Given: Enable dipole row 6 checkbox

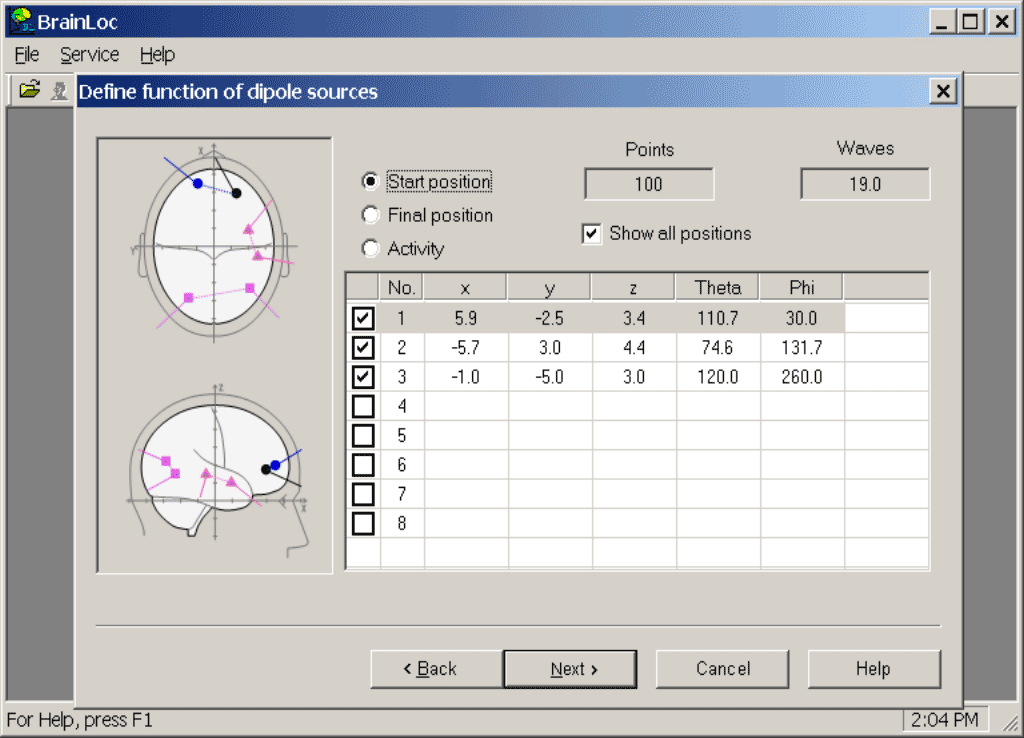Looking at the screenshot, I should (x=363, y=465).
